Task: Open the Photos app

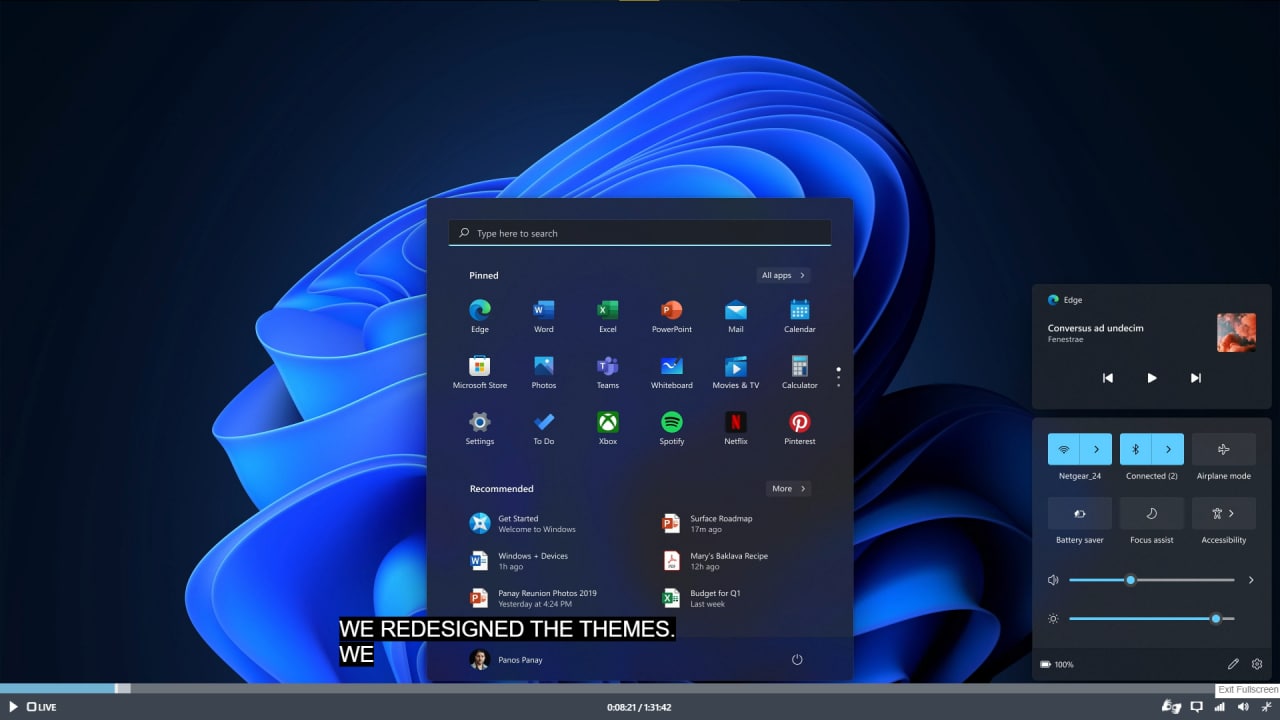Action: pos(544,372)
